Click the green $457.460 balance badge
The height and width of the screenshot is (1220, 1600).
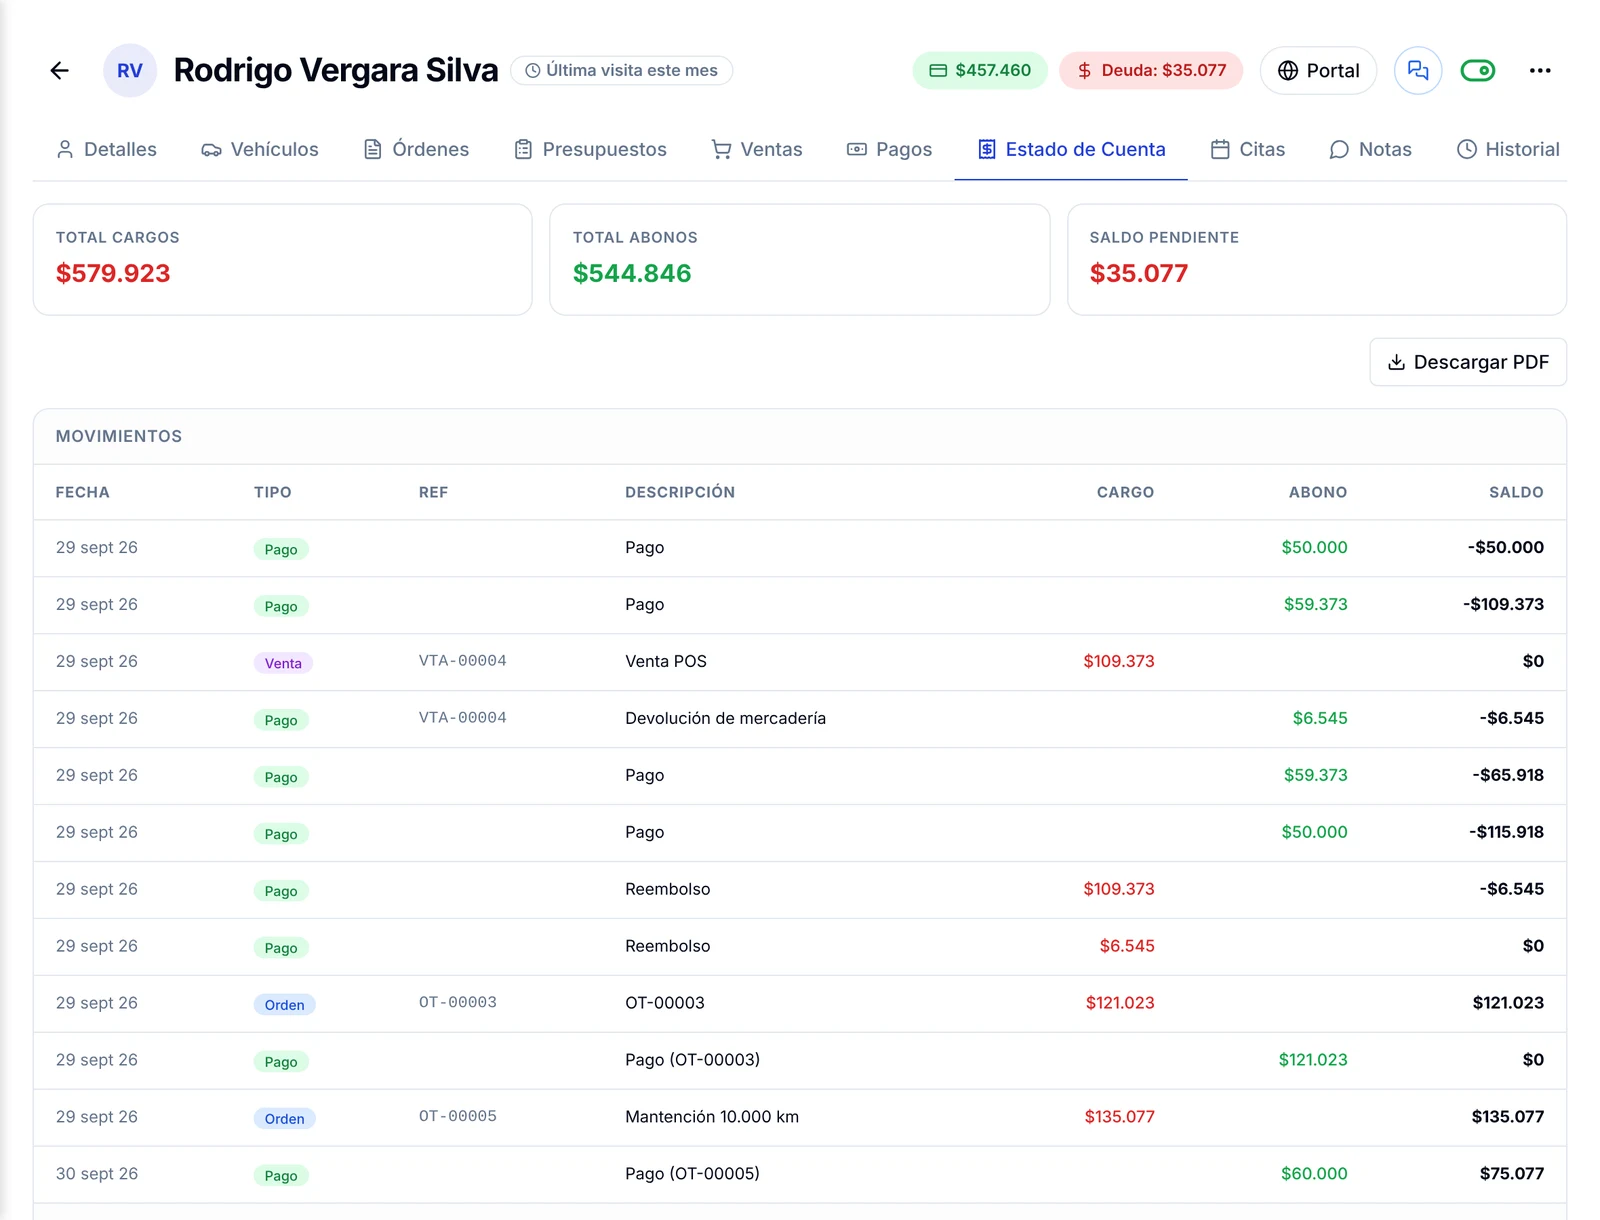point(980,70)
